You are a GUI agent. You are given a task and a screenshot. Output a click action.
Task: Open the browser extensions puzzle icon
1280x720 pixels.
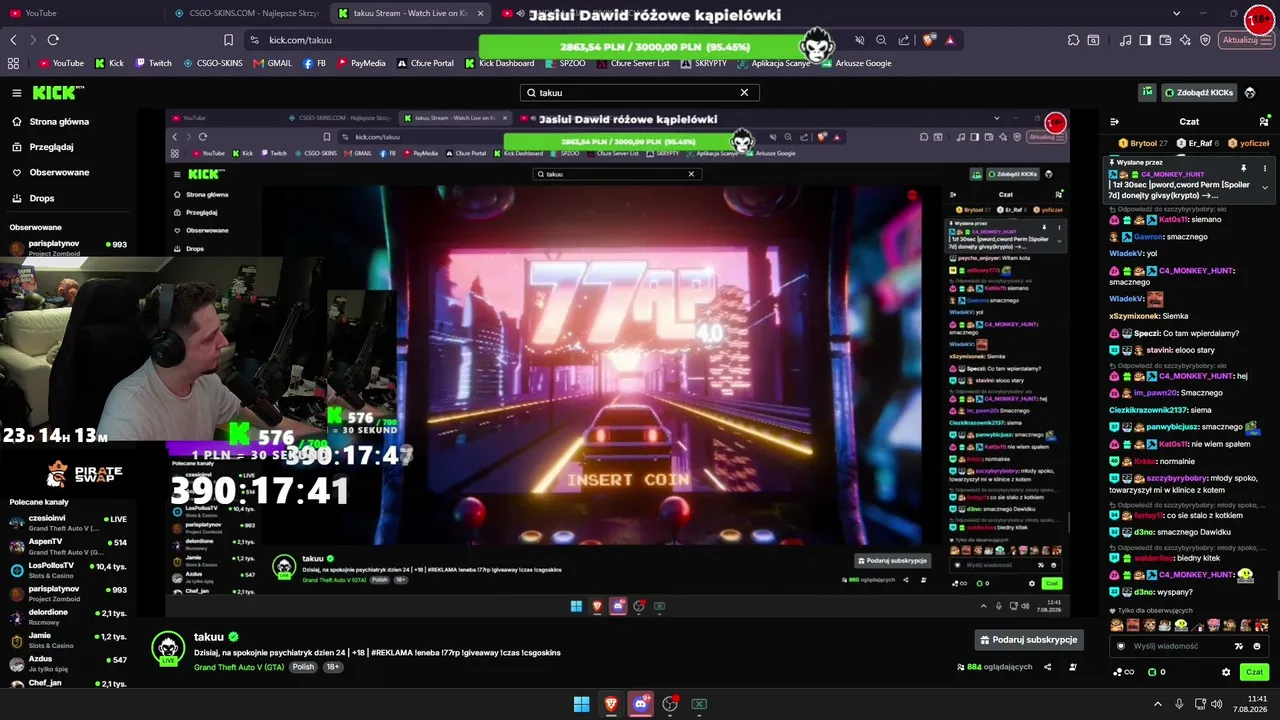point(1073,40)
